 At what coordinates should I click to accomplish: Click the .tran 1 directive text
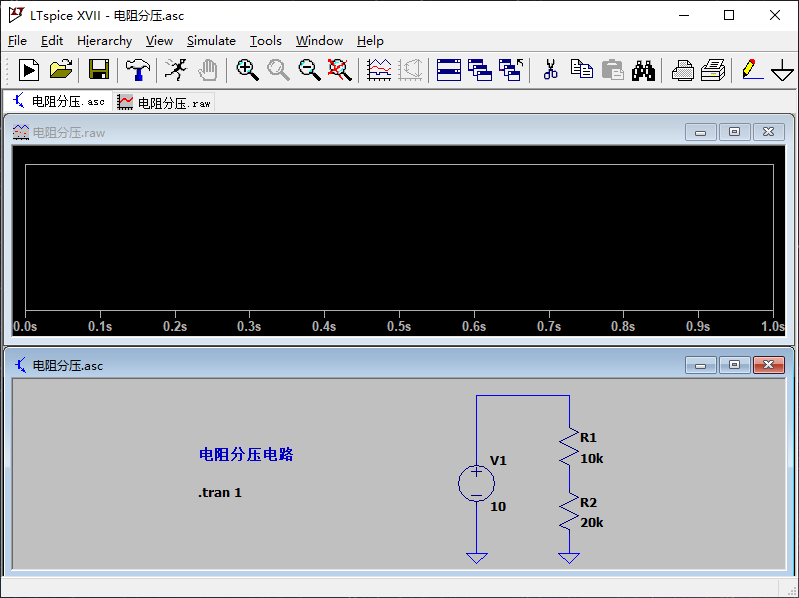tap(220, 493)
